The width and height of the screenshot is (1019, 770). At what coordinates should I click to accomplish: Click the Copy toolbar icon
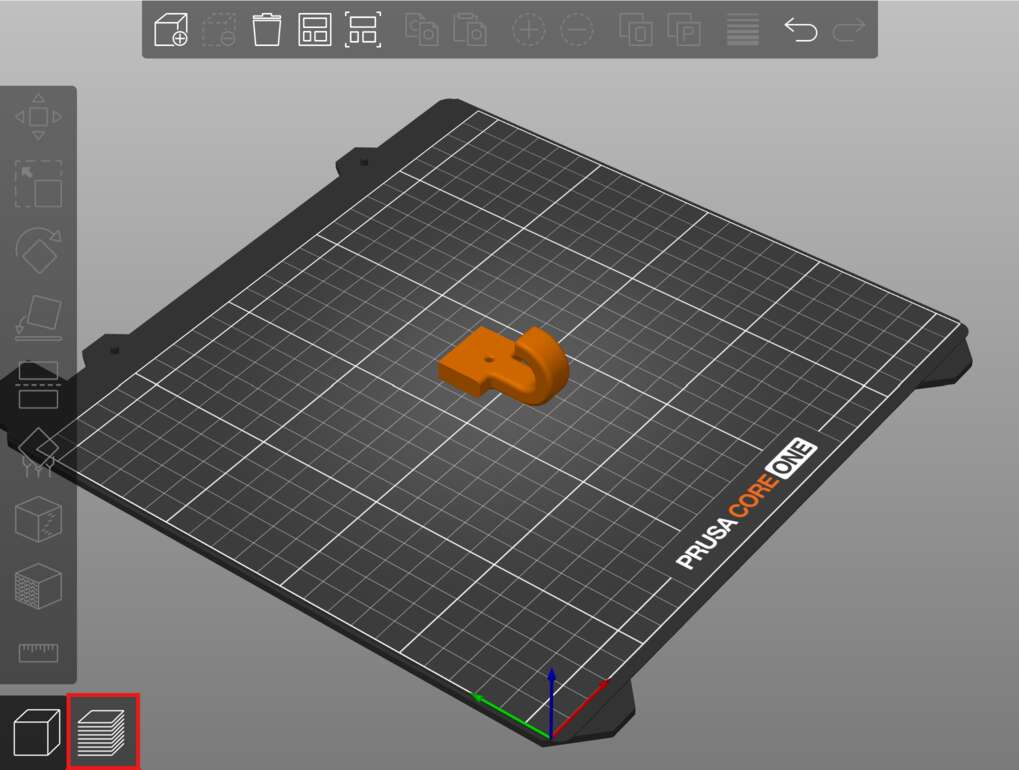pos(421,30)
